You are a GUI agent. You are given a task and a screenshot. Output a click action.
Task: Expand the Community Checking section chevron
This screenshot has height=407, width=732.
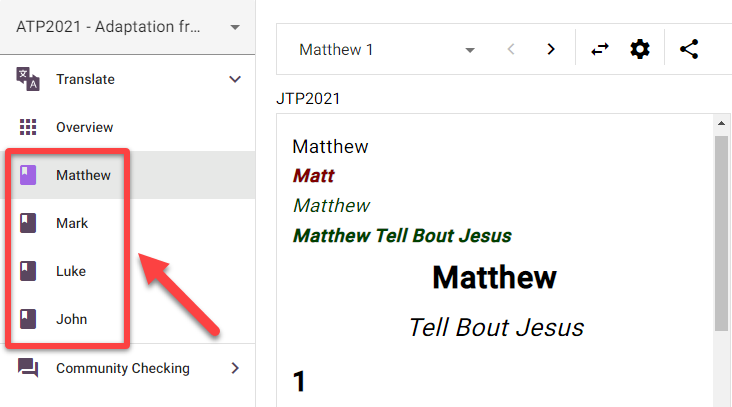(236, 368)
